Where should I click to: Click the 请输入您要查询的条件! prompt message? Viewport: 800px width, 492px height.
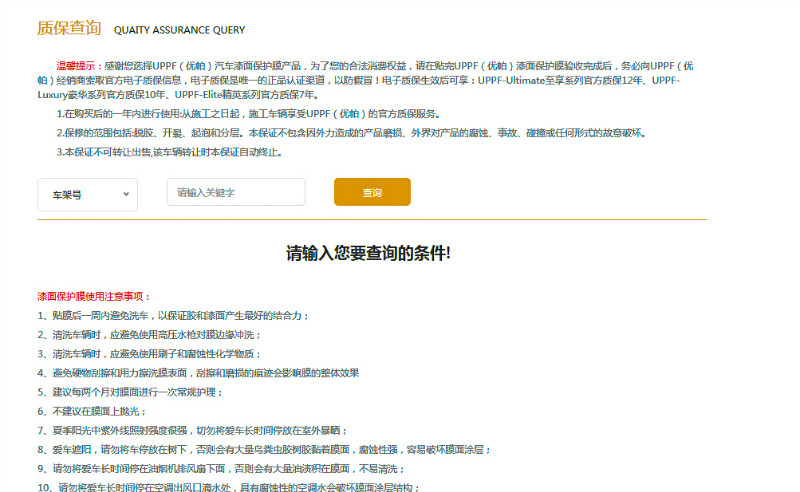[368, 252]
